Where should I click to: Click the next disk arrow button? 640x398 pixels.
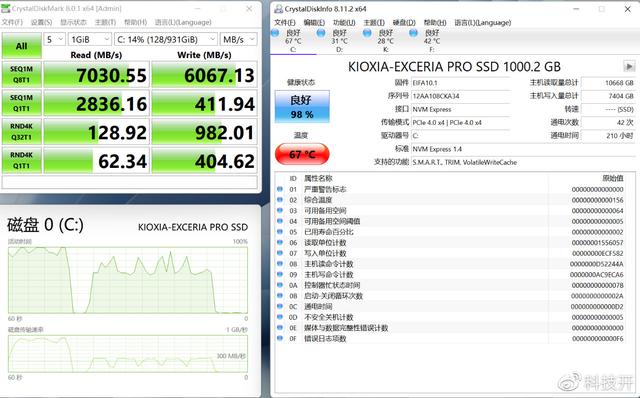pos(629,66)
